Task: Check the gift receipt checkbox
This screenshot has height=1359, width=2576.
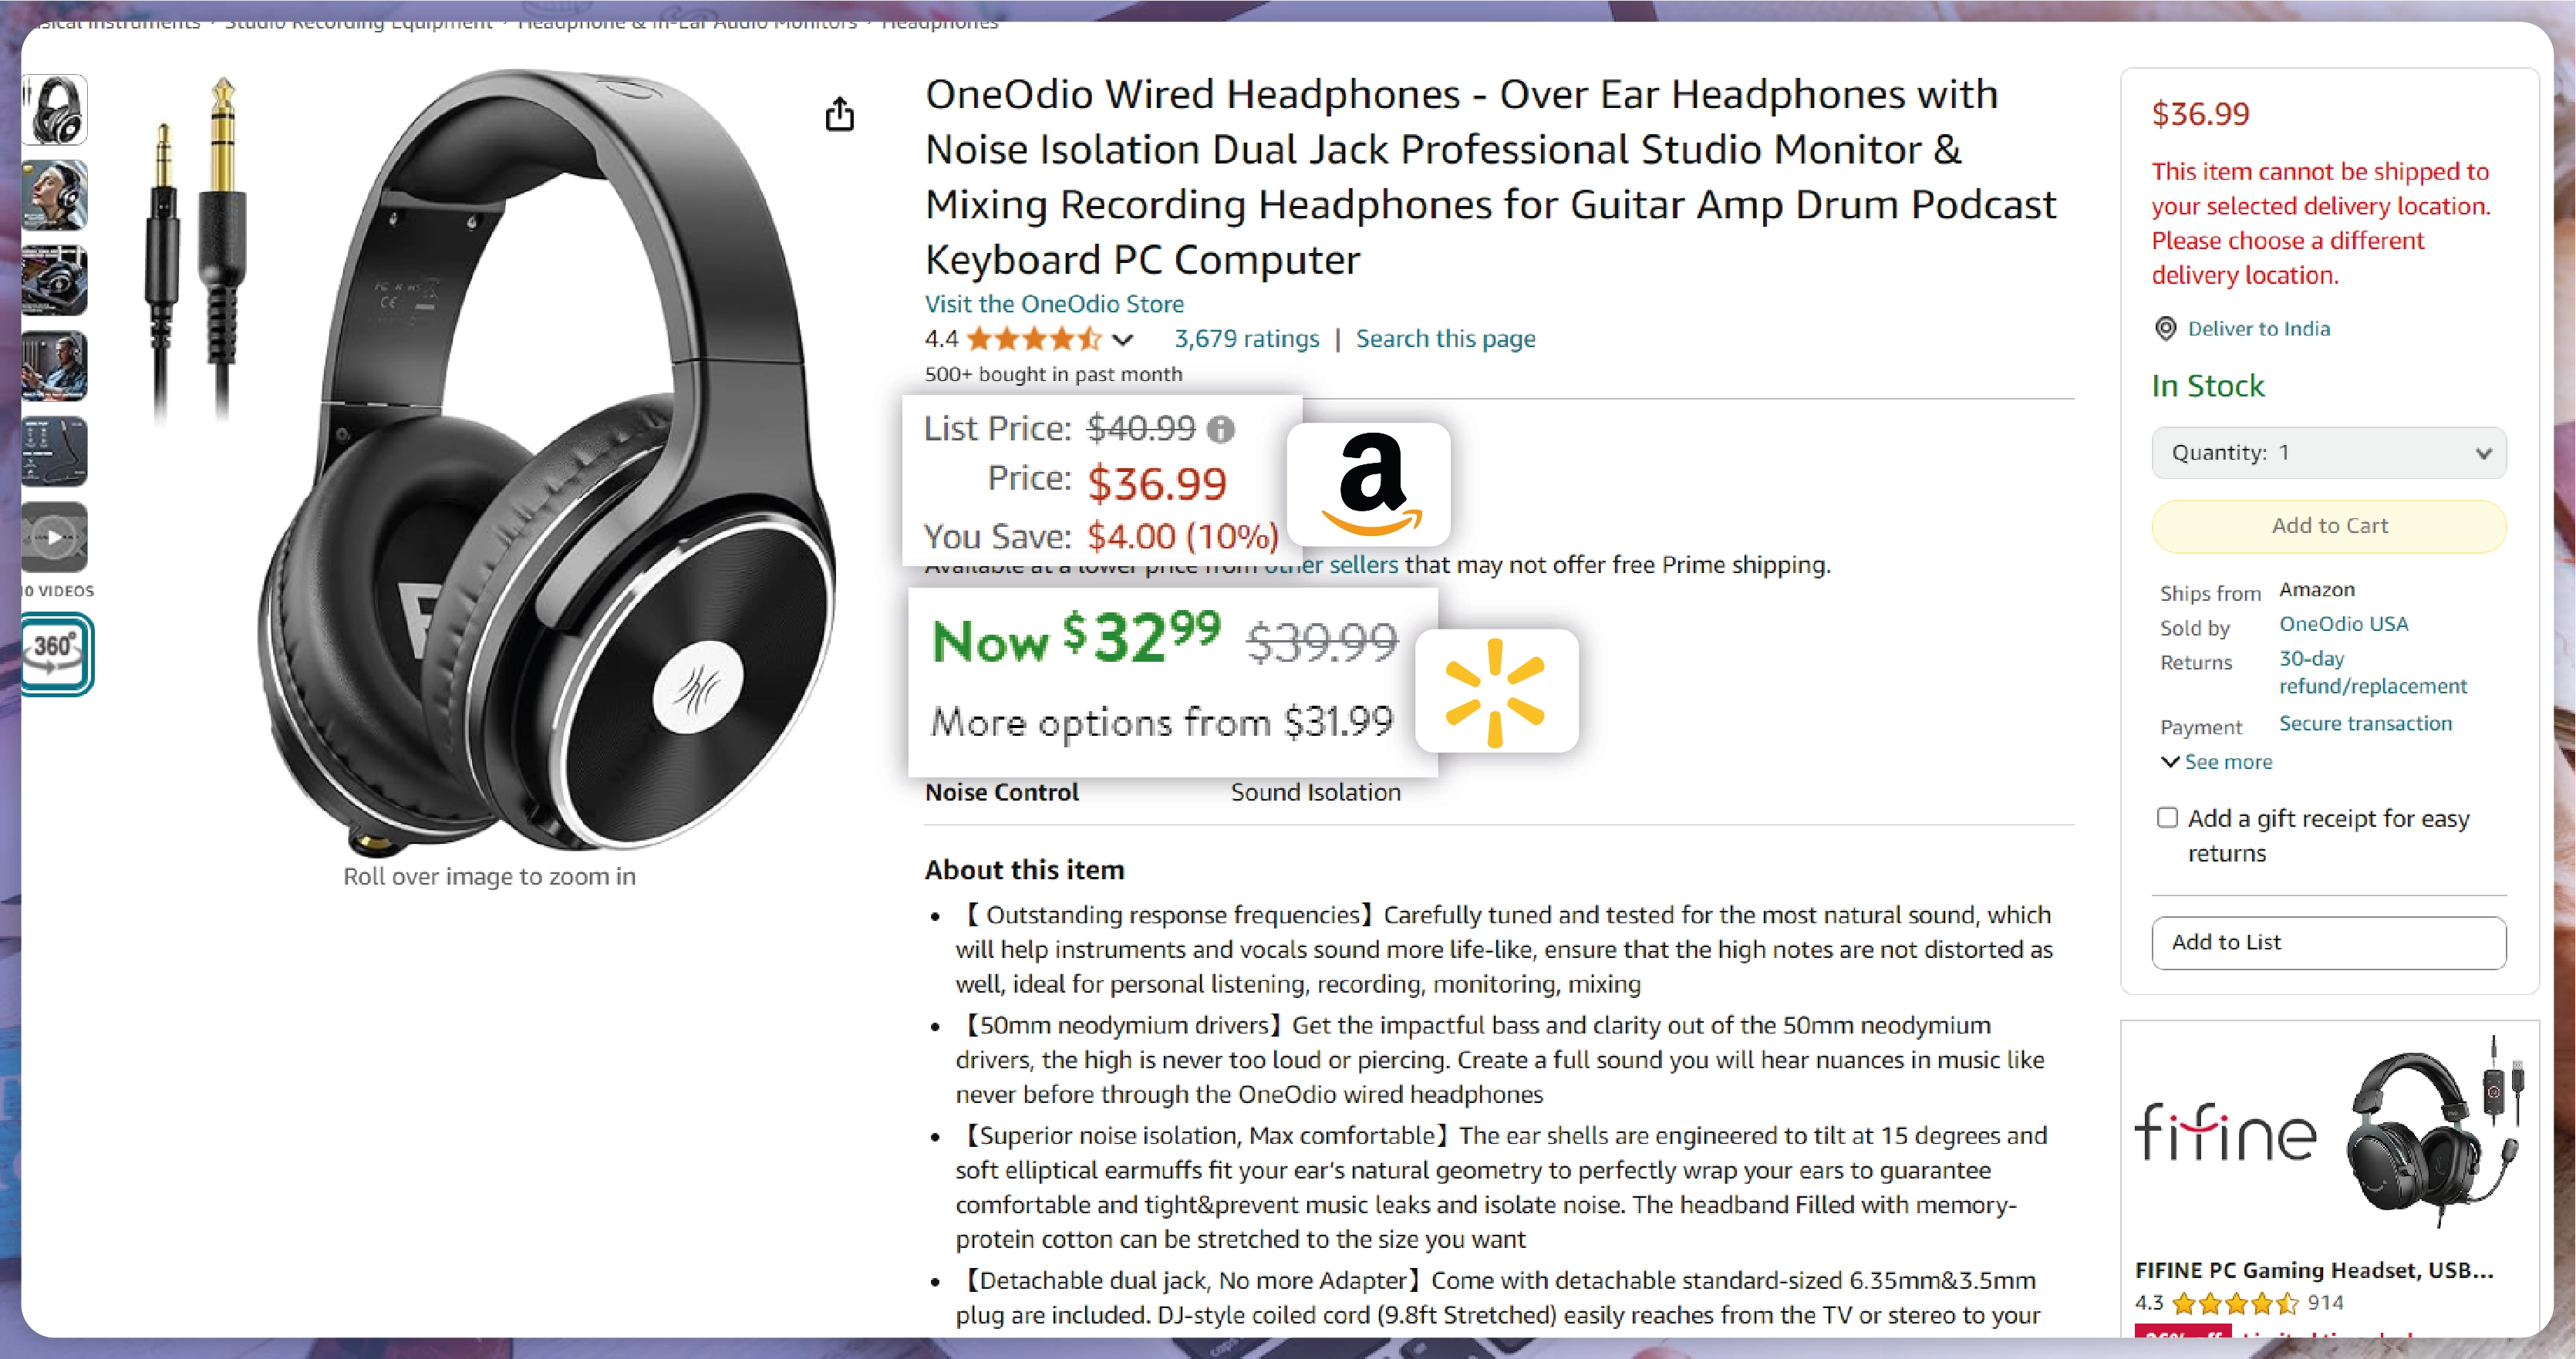Action: coord(2167,818)
